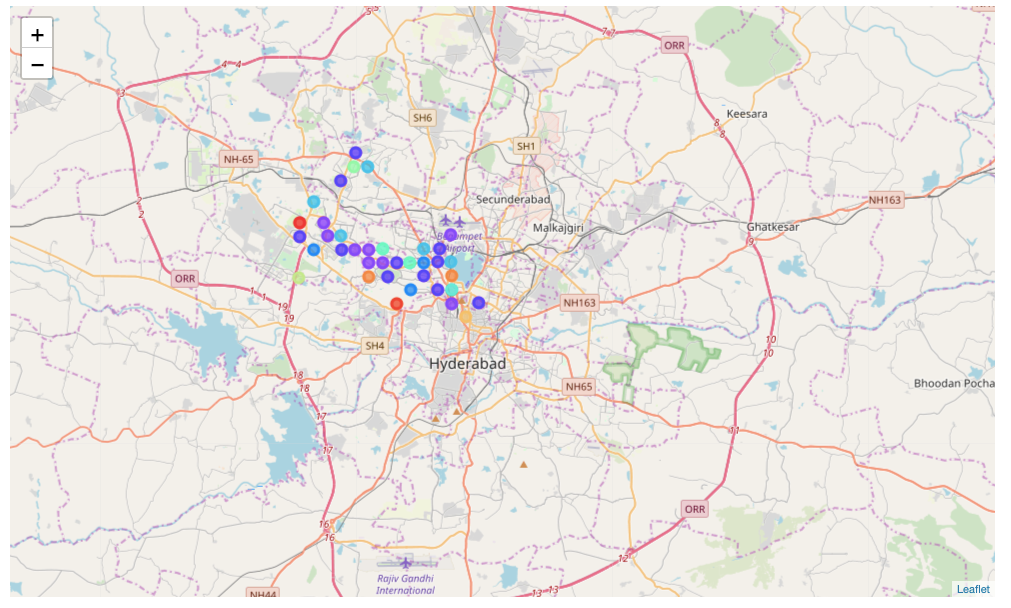Click the light-green marker on the cluster's left side

pyautogui.click(x=299, y=277)
